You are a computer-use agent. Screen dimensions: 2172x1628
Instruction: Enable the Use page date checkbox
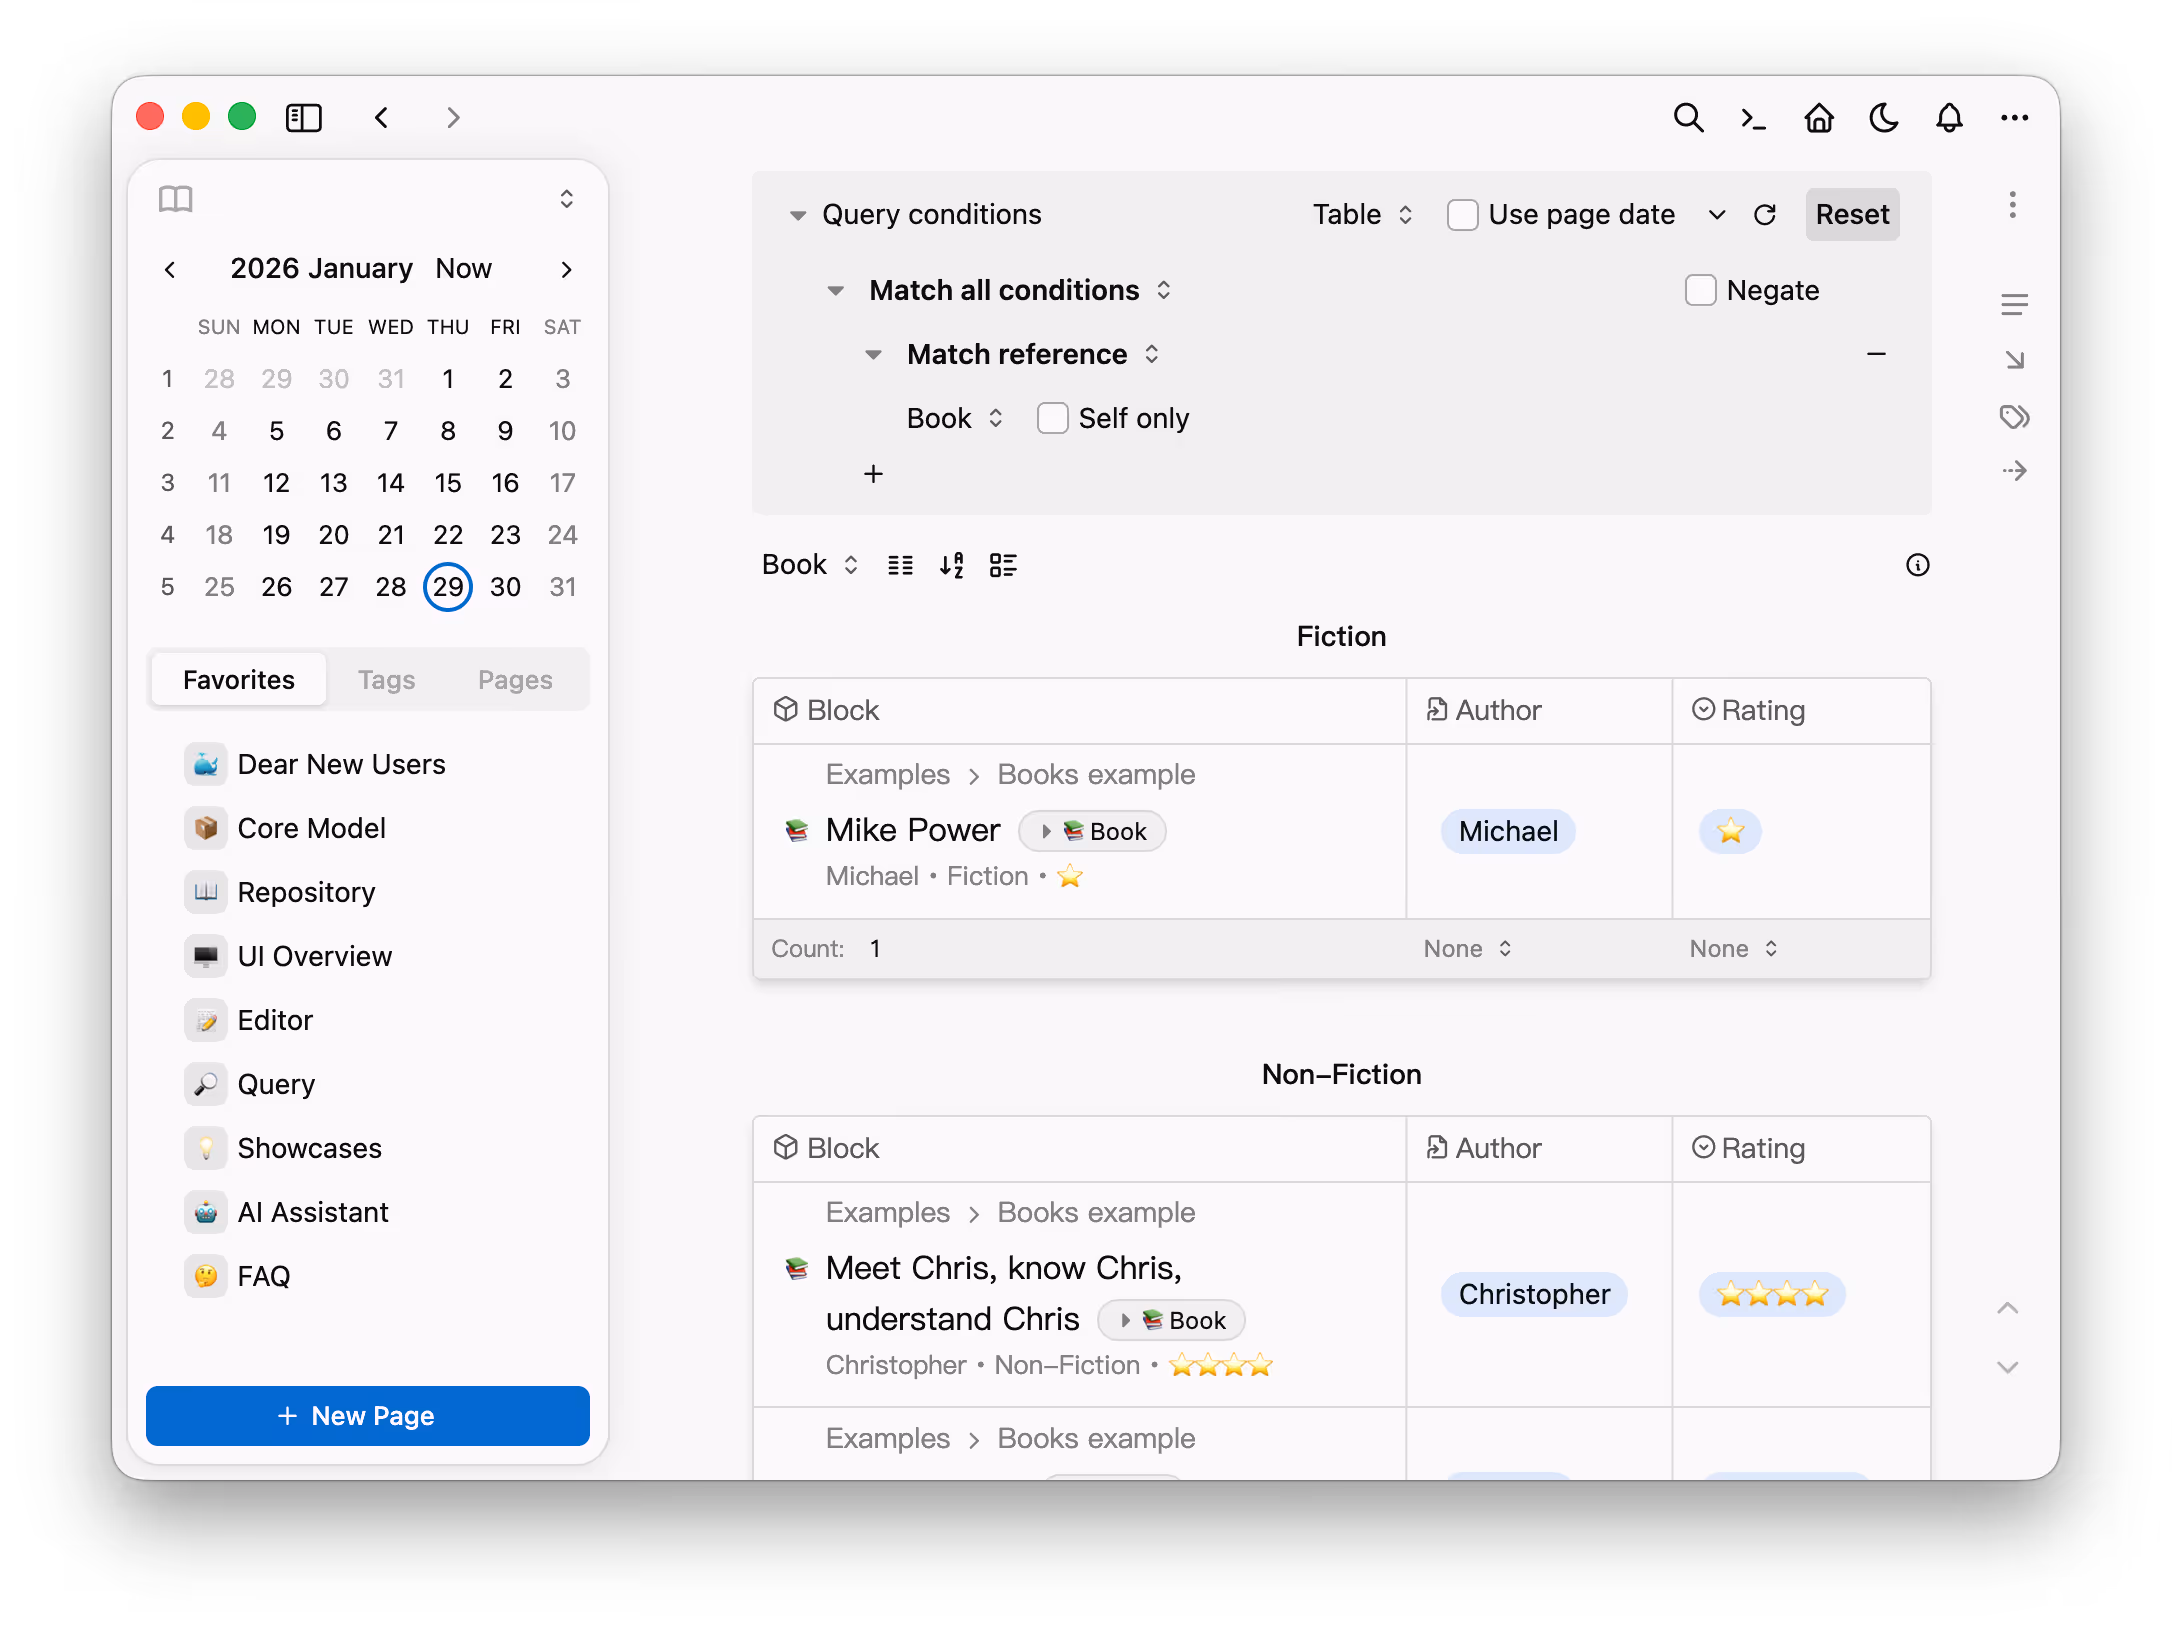(x=1462, y=215)
